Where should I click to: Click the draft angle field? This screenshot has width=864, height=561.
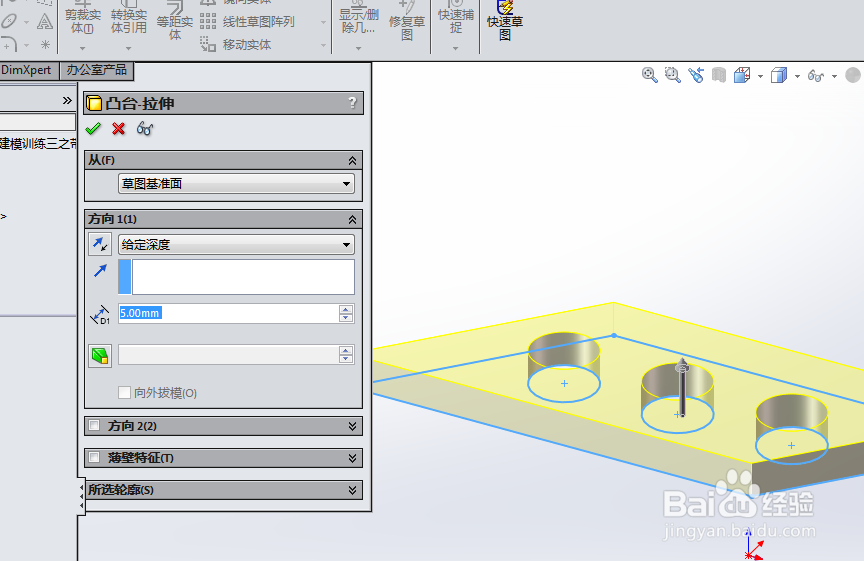[x=229, y=355]
